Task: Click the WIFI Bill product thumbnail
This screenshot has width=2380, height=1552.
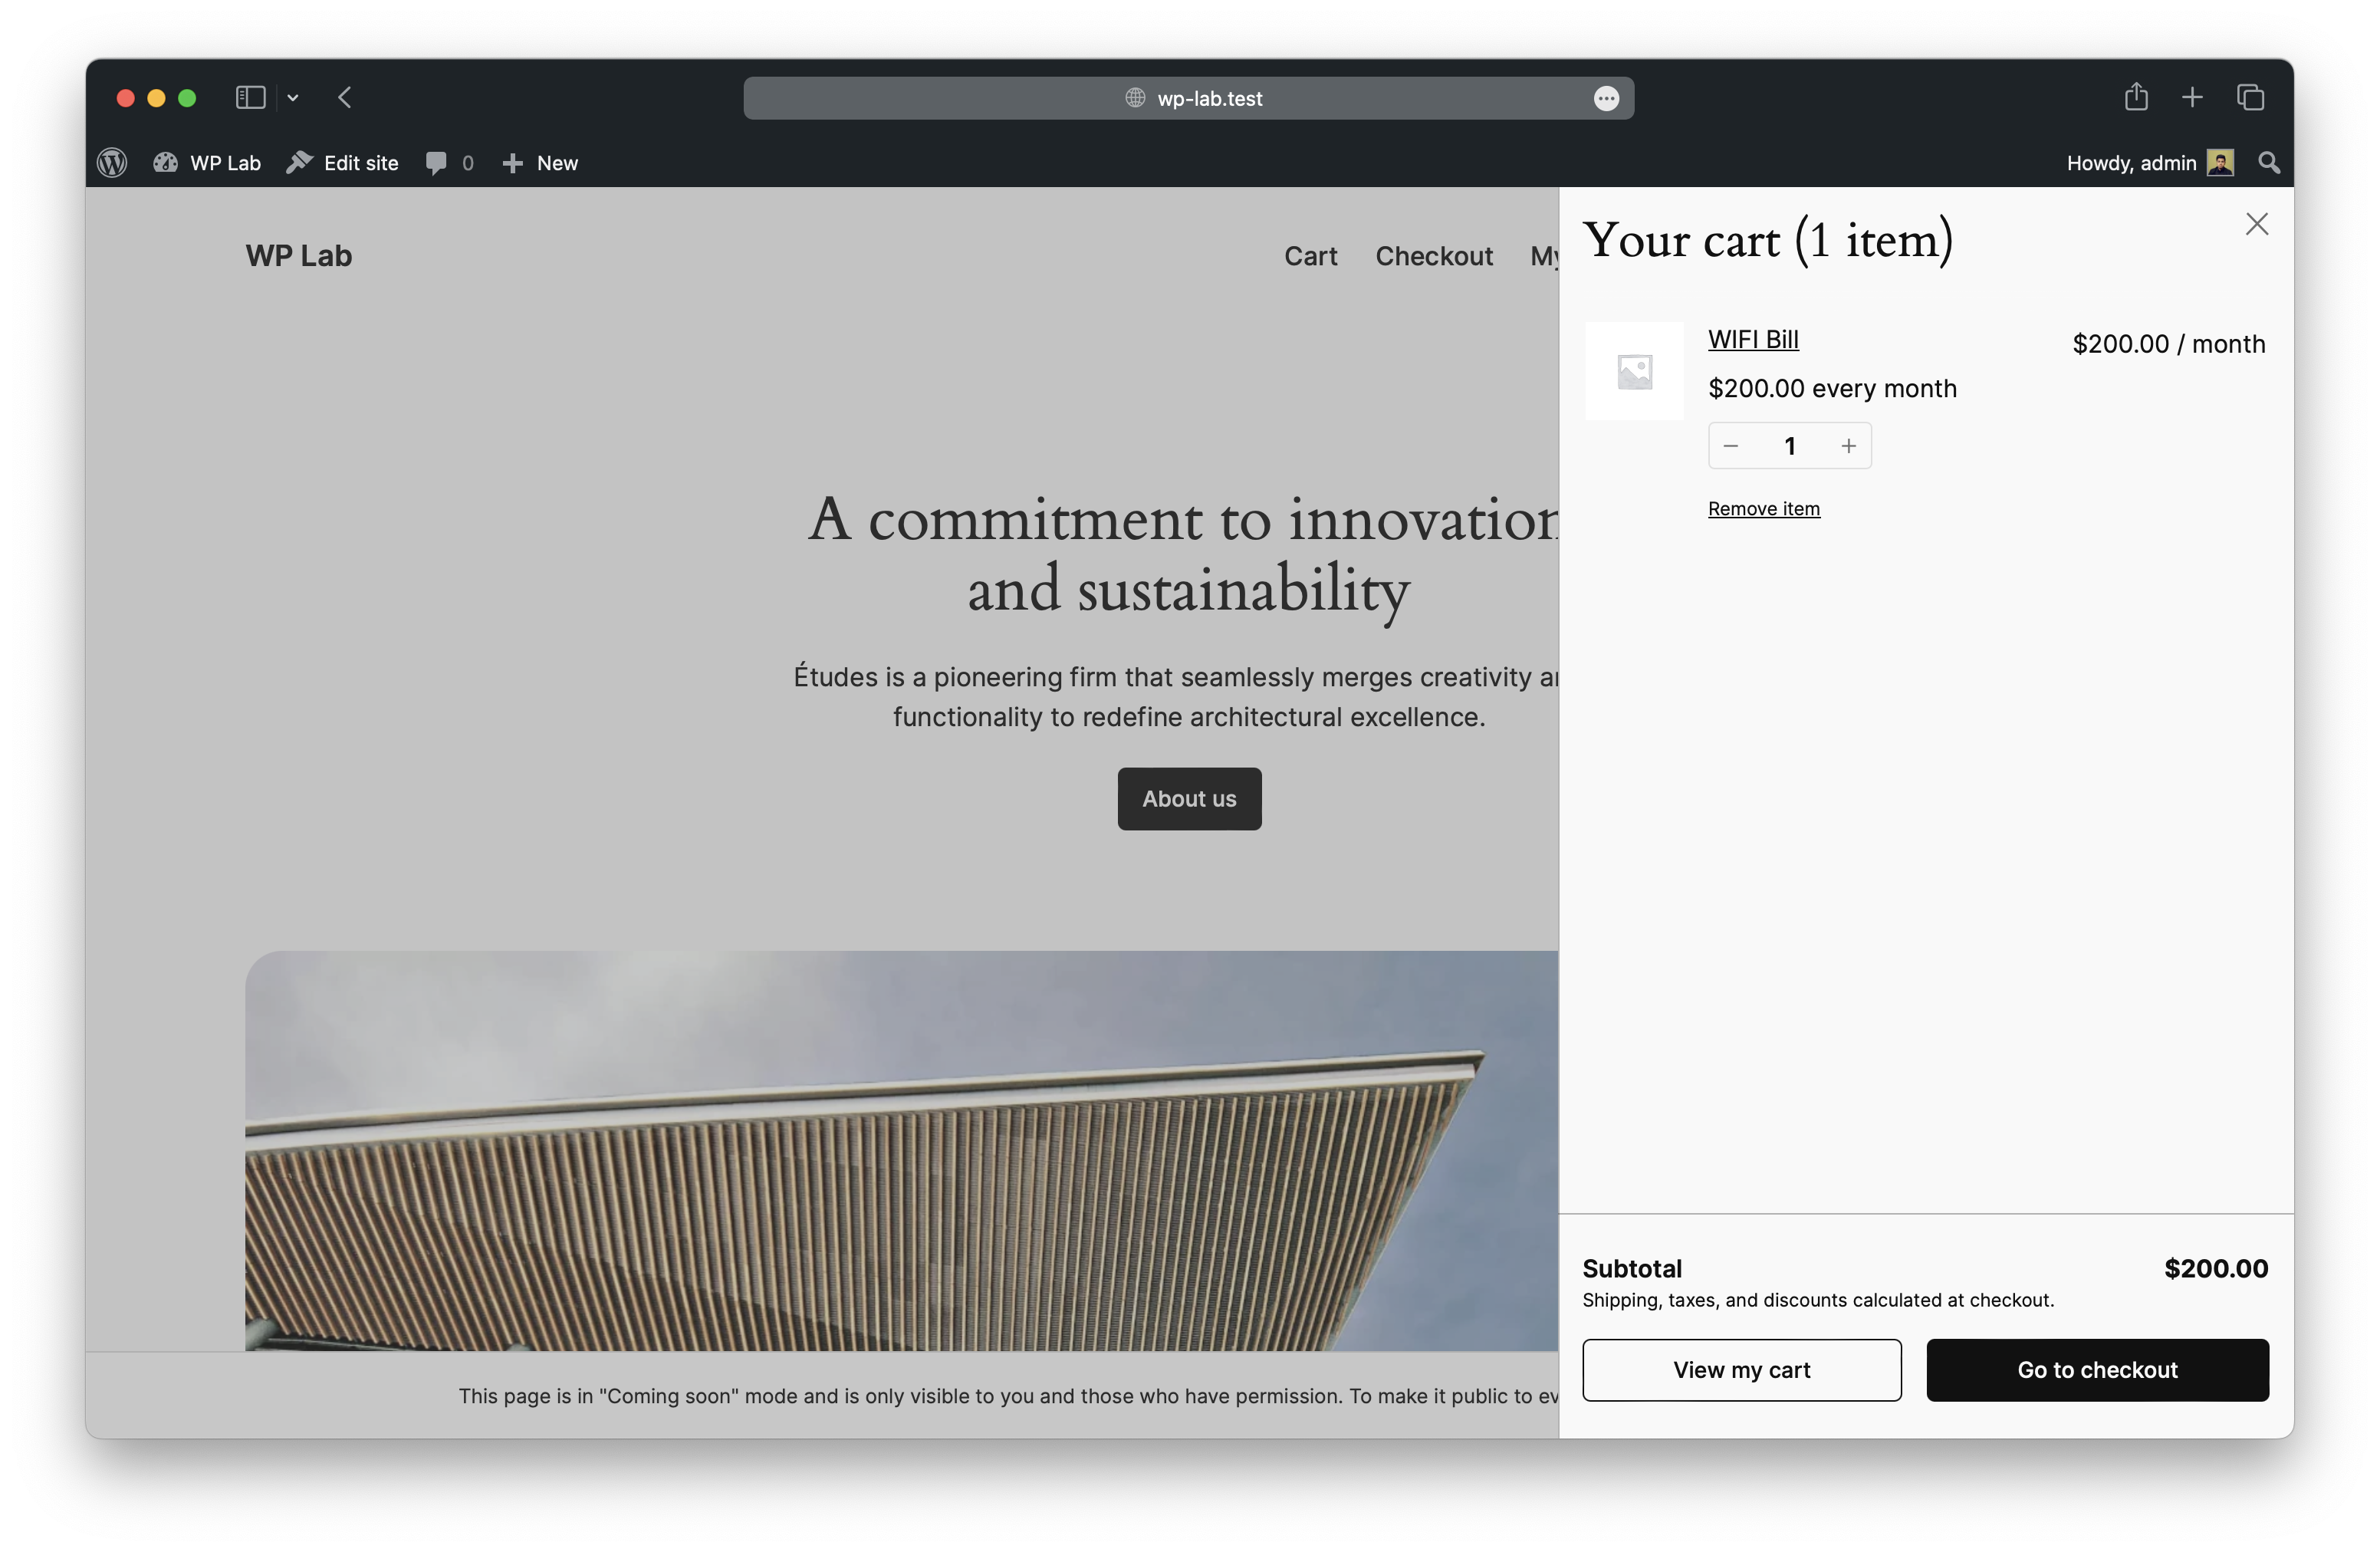Action: pos(1634,371)
